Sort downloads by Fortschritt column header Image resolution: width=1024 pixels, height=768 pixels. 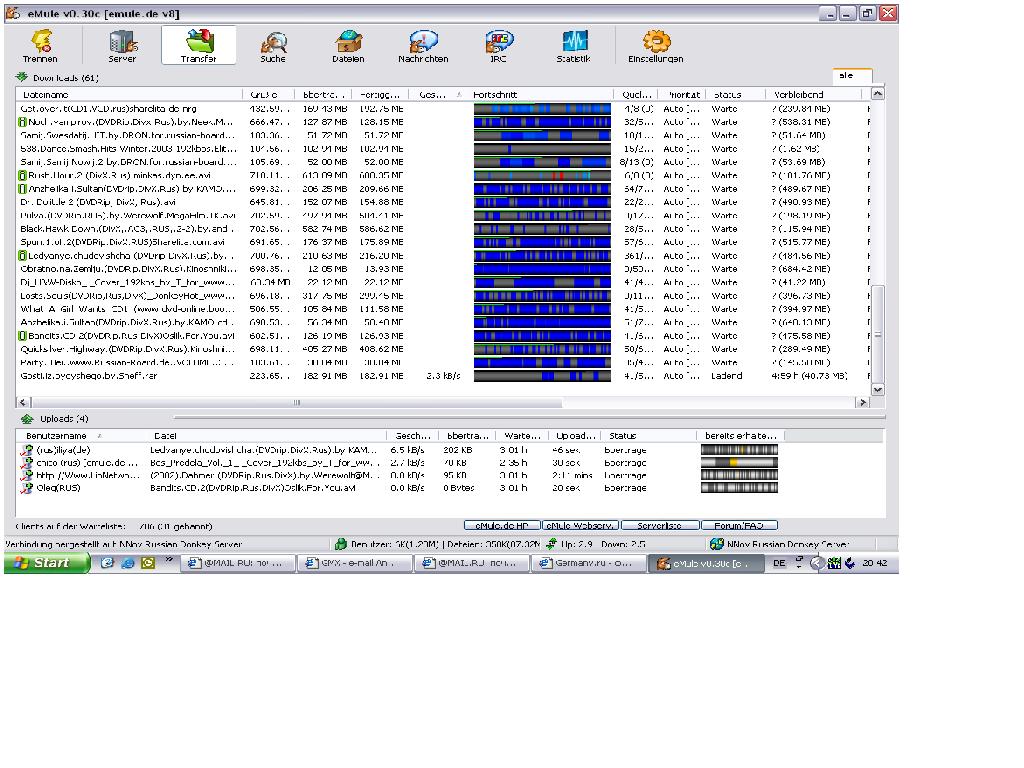click(541, 95)
